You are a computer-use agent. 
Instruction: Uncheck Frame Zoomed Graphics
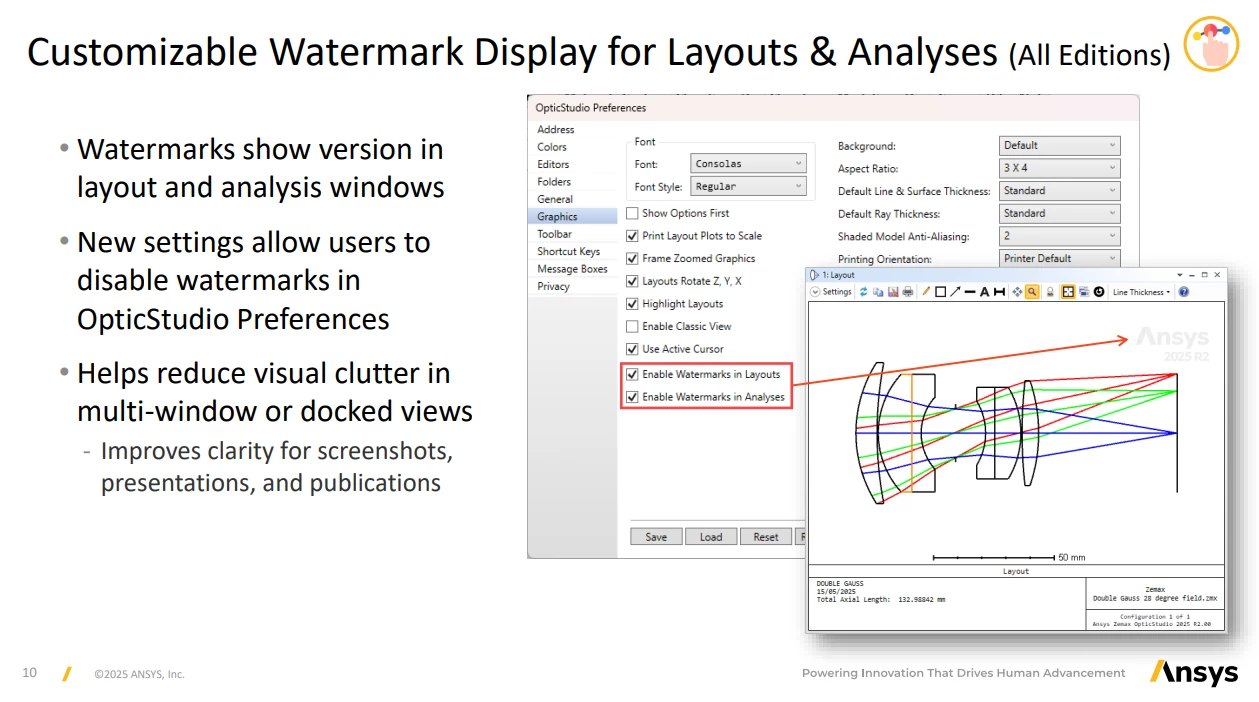point(632,259)
